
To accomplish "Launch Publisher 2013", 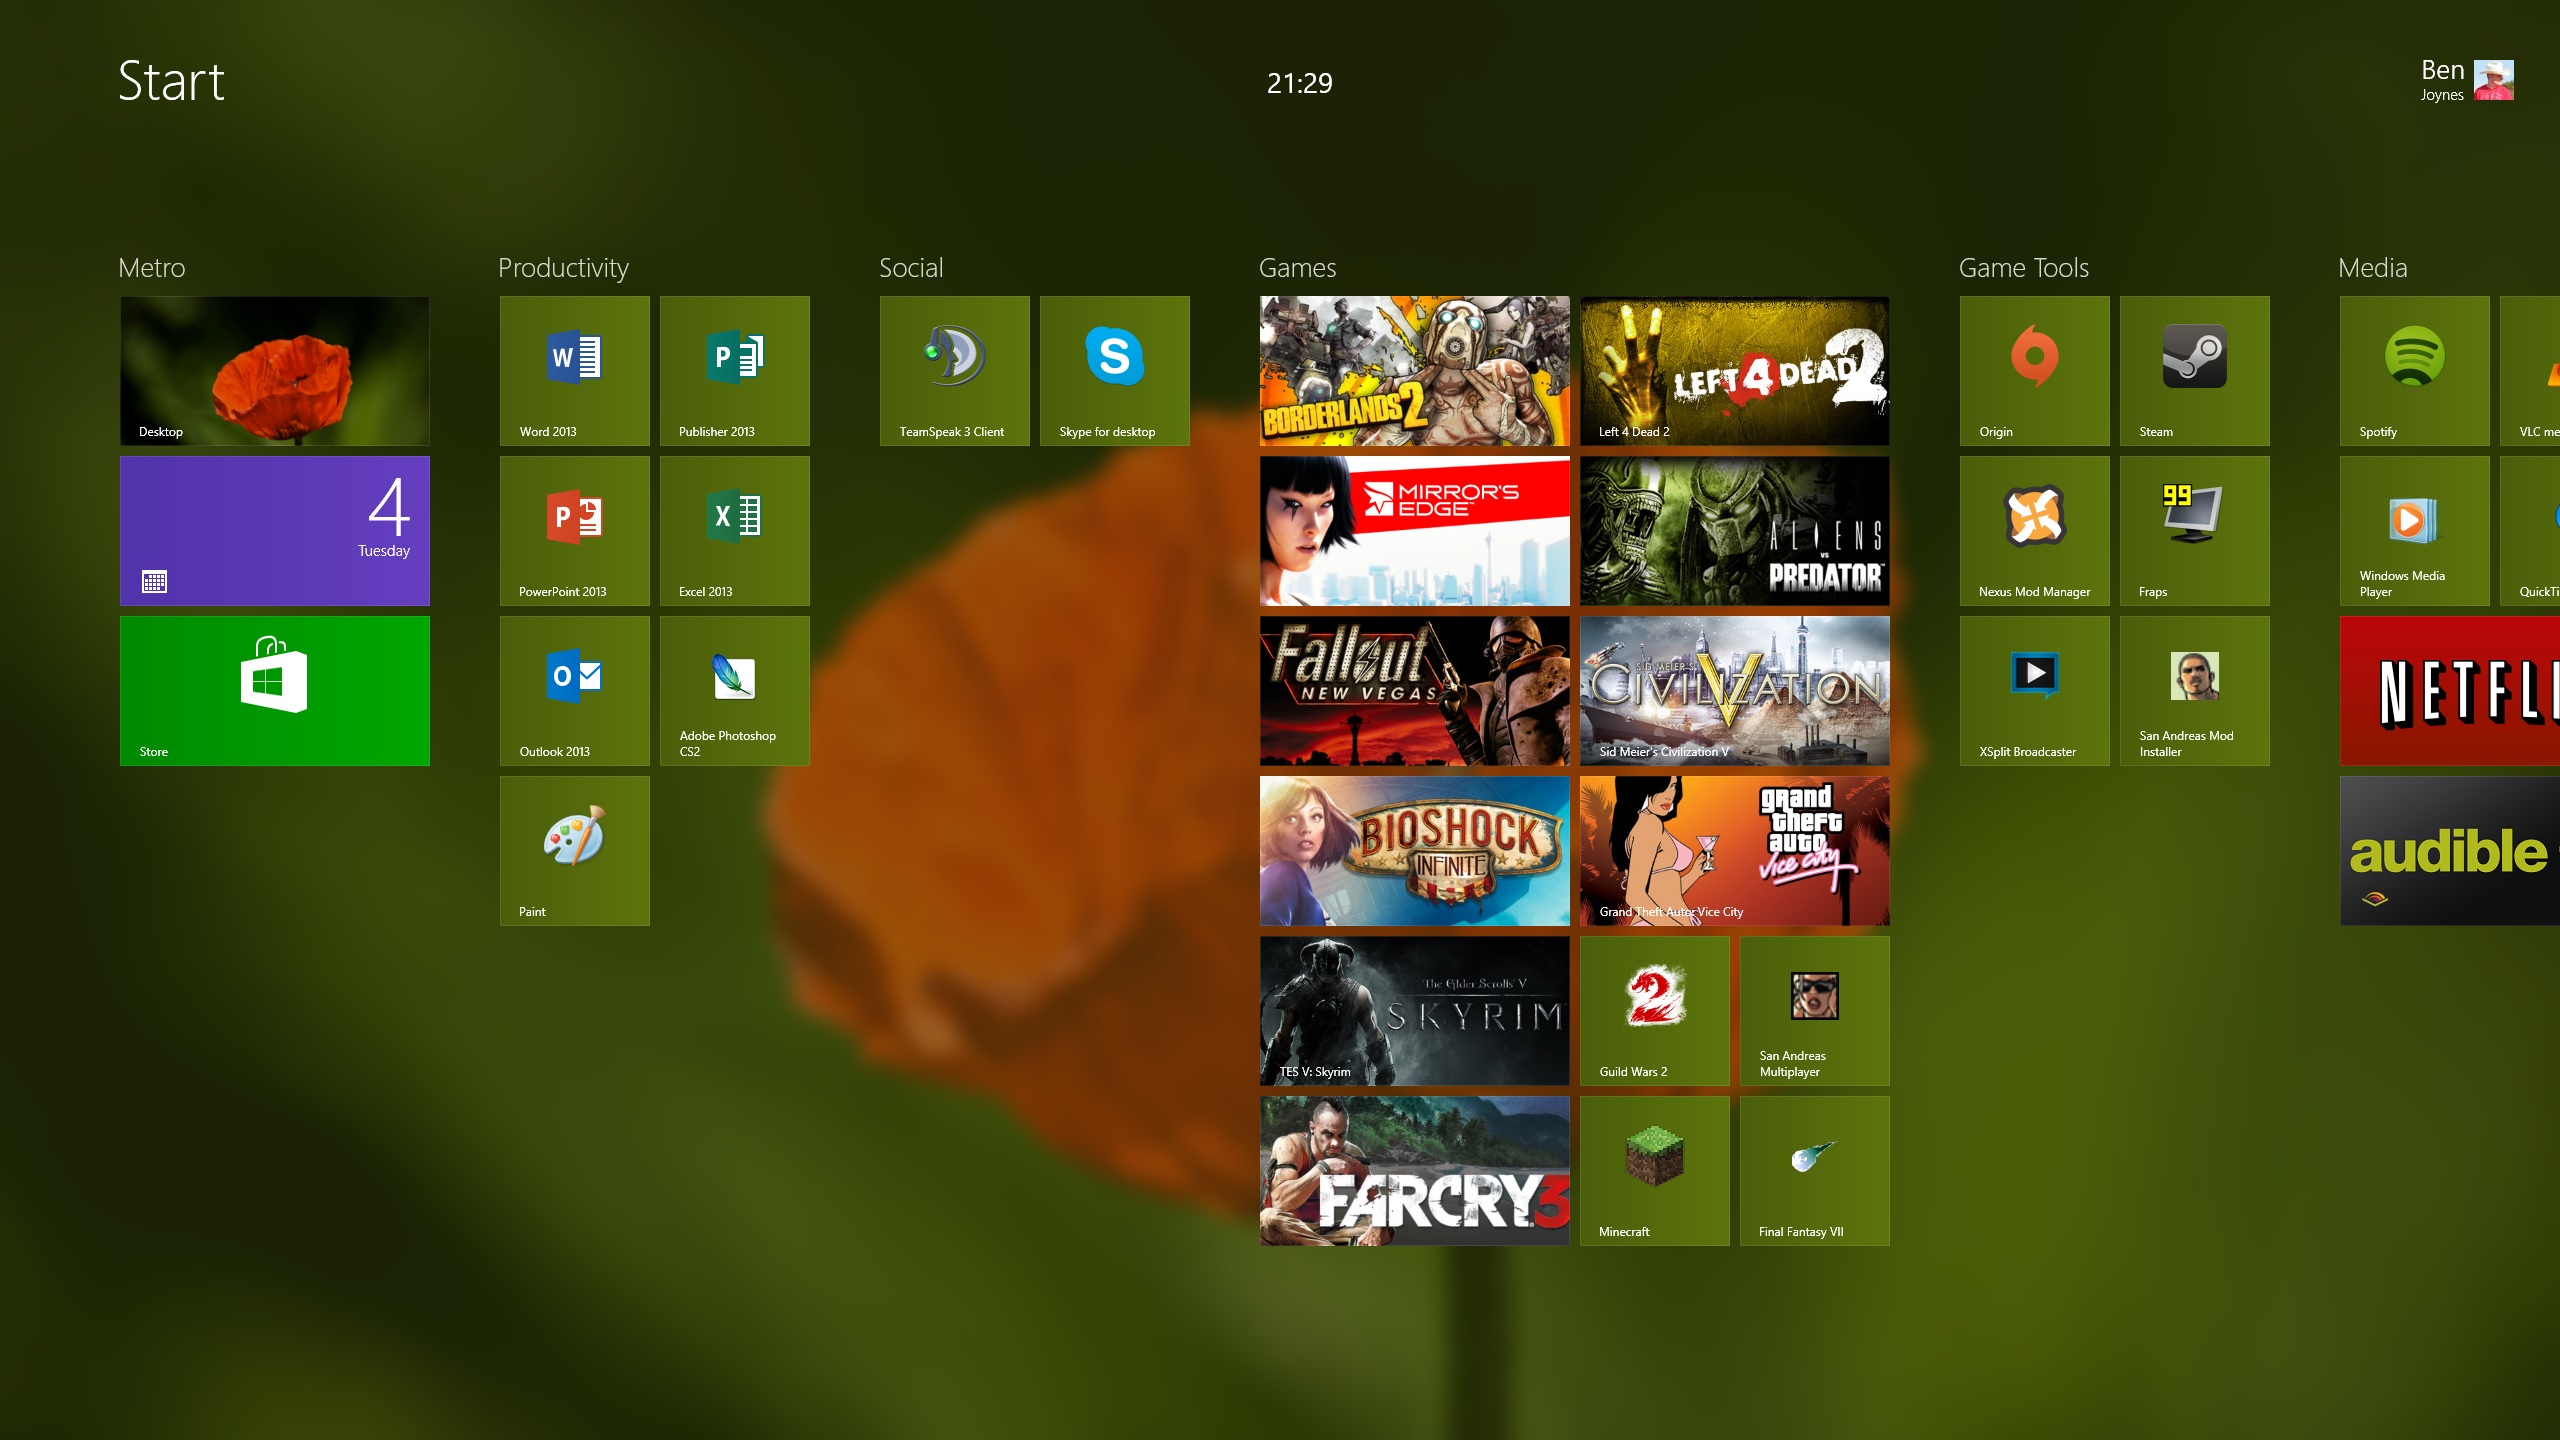I will (x=734, y=370).
